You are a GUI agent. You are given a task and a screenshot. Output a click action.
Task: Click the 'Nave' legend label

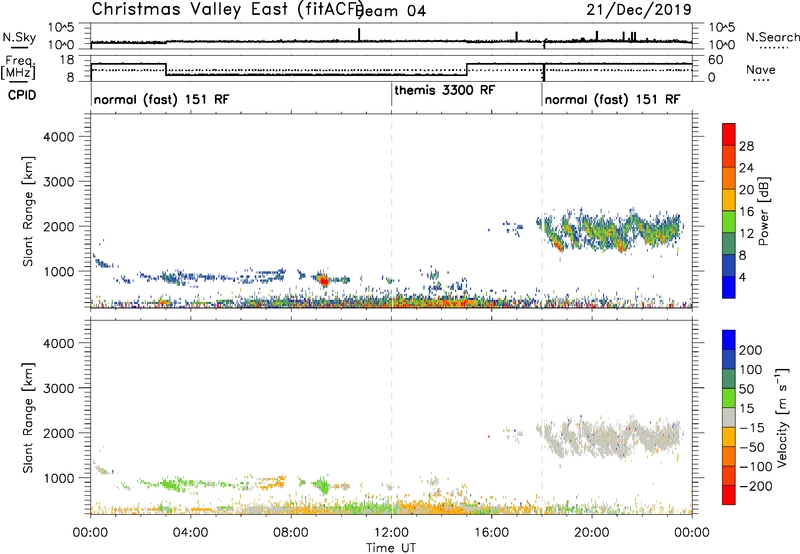tap(761, 70)
